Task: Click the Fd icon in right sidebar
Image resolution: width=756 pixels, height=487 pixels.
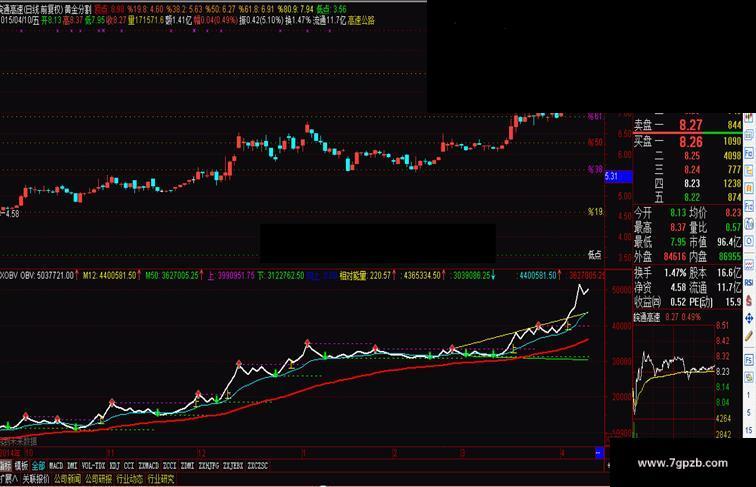Action: 749,153
